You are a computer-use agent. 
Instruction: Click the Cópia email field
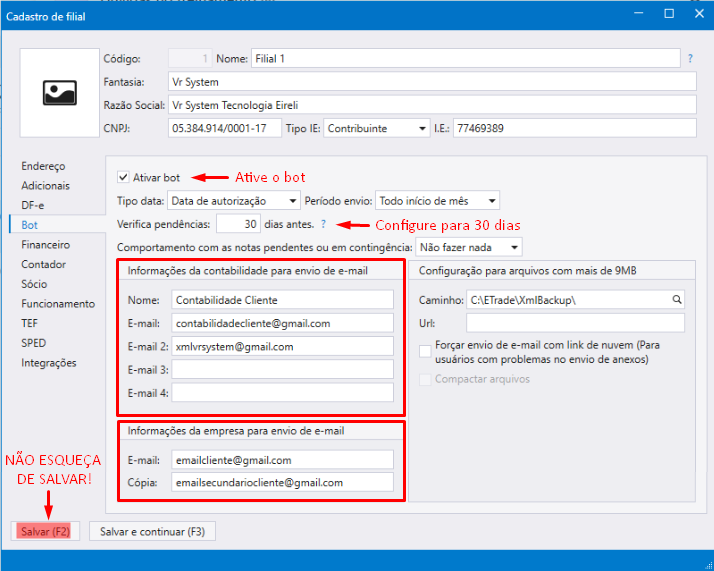[283, 483]
